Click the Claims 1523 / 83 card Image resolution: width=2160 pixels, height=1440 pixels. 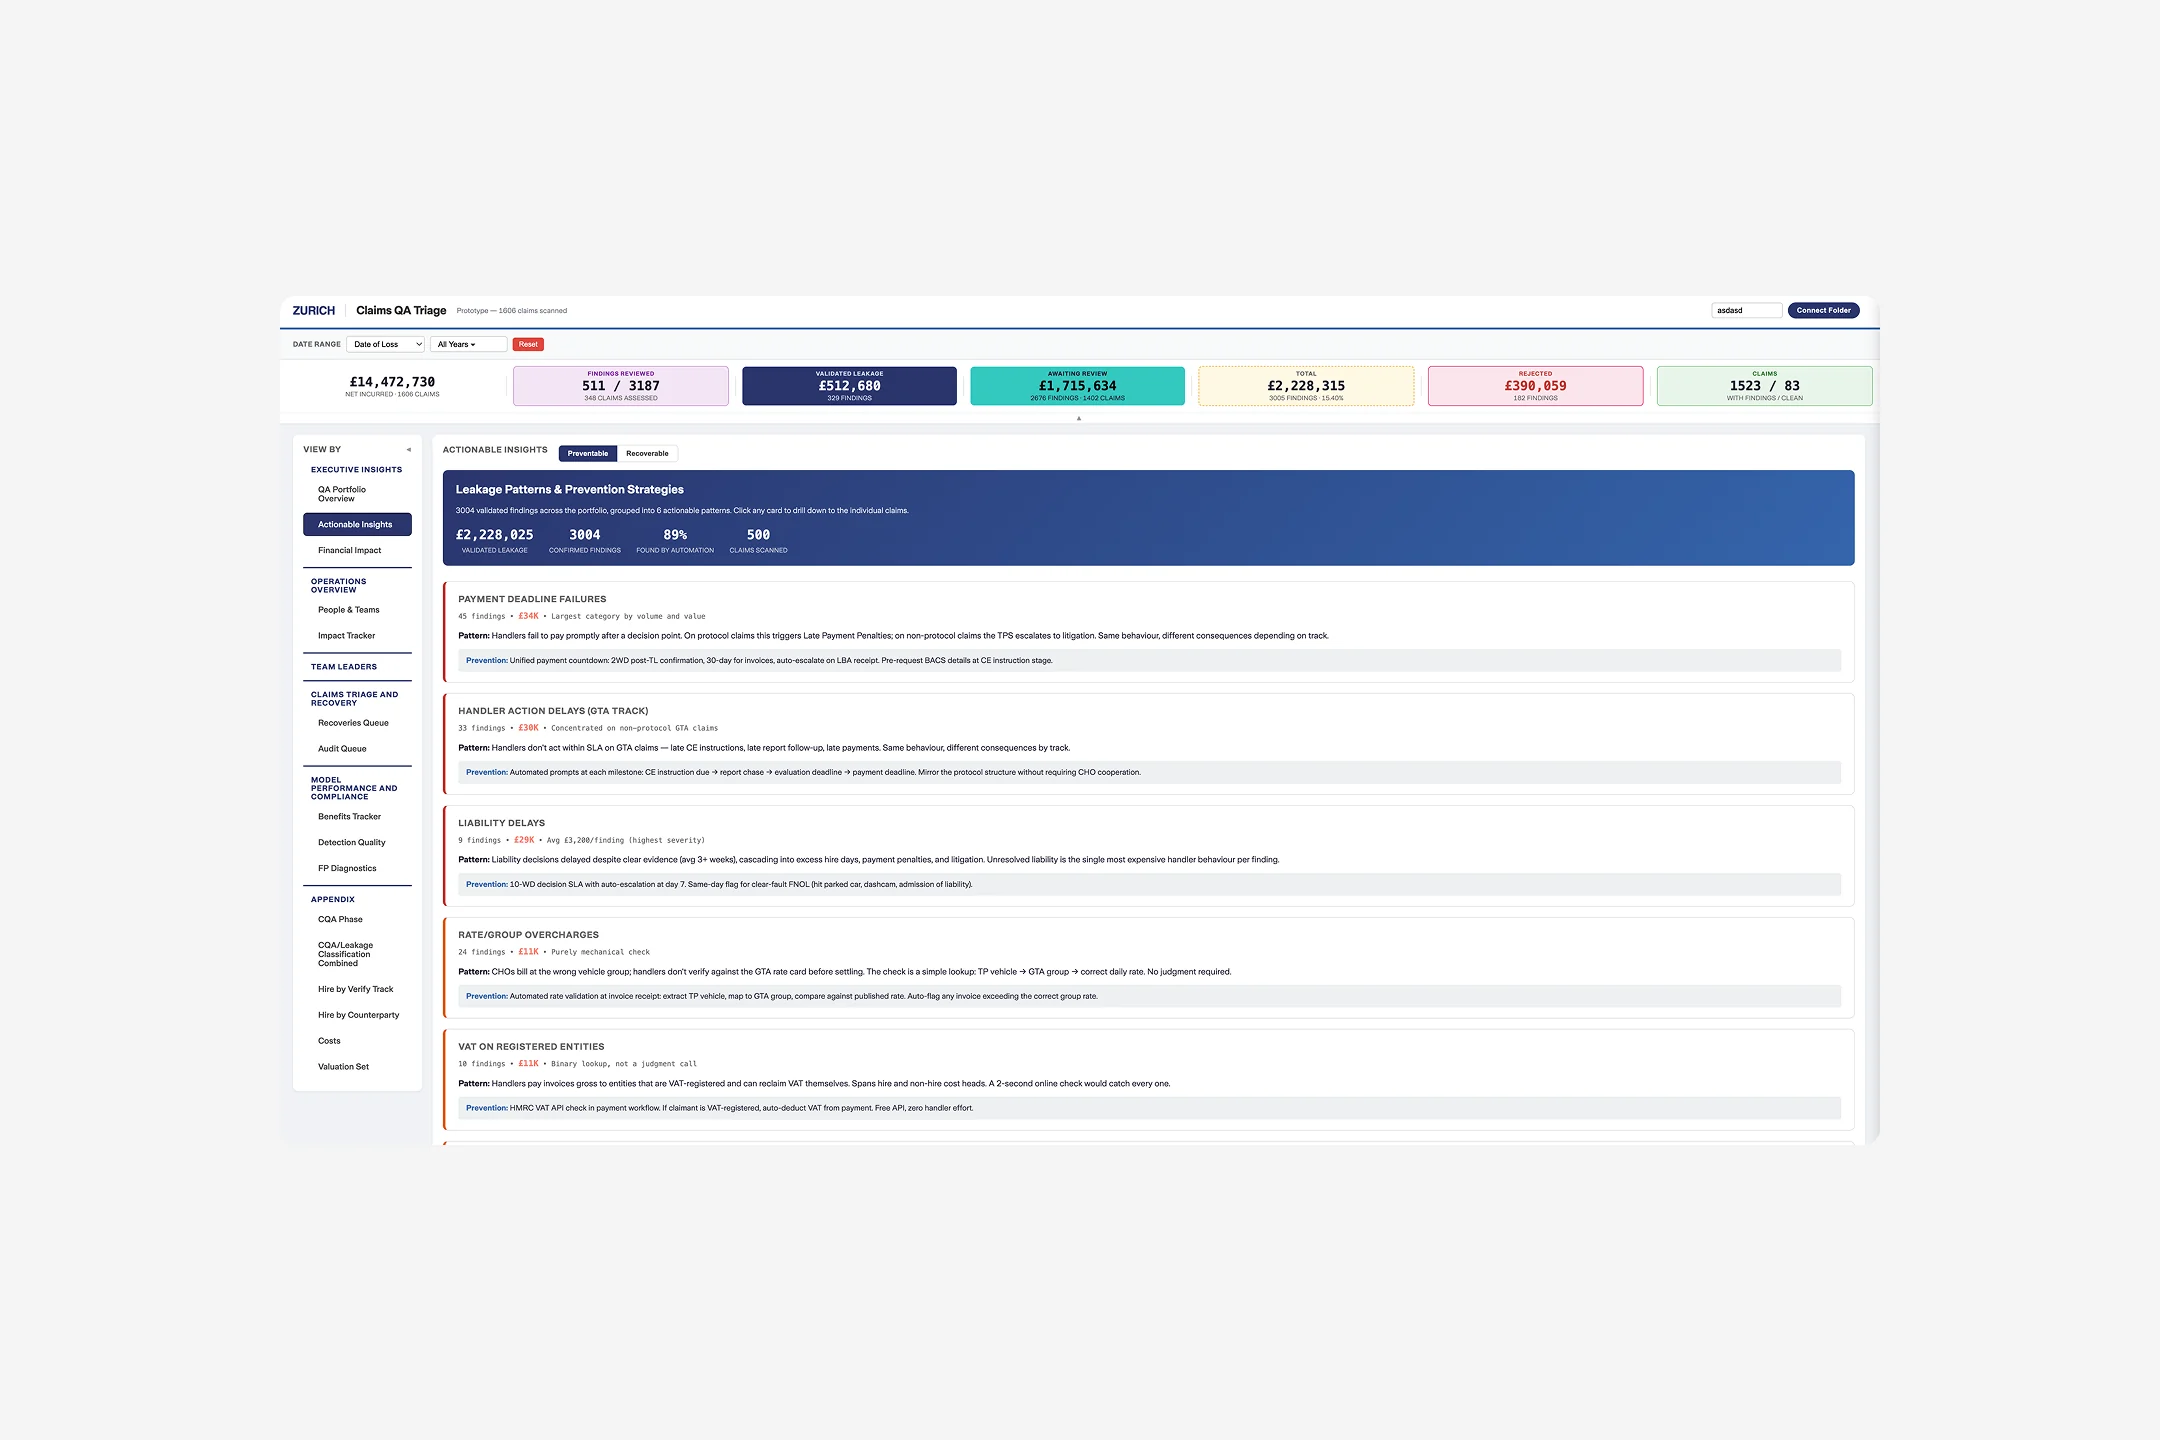coord(1764,386)
